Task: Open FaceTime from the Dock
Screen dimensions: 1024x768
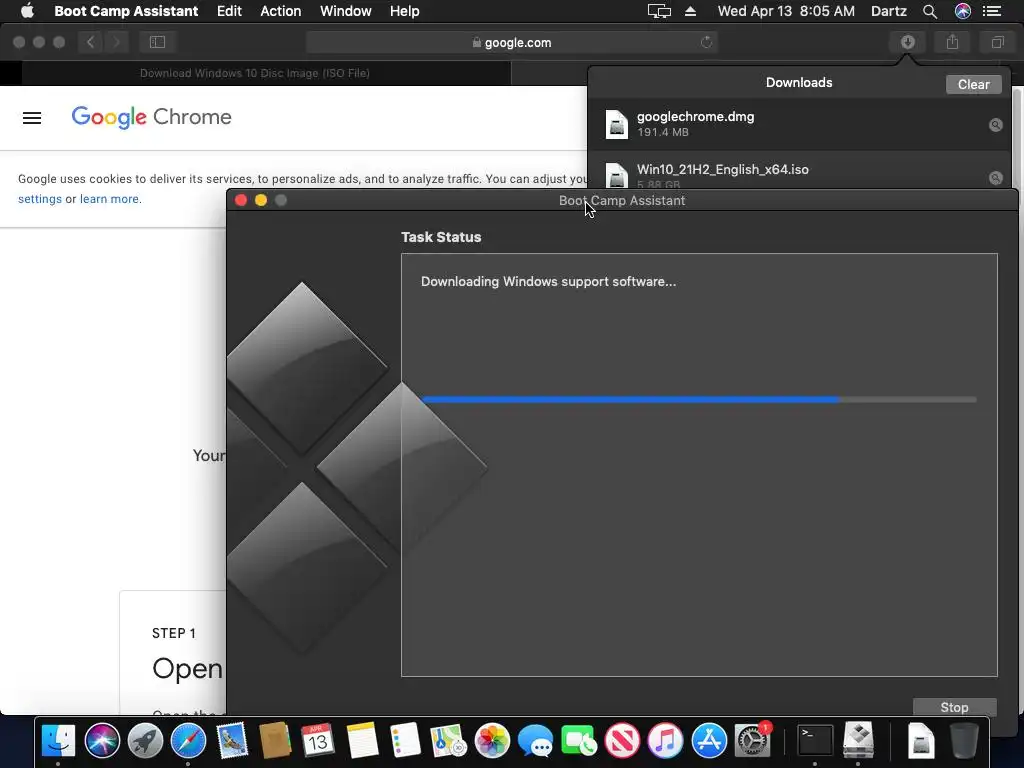Action: tap(579, 741)
